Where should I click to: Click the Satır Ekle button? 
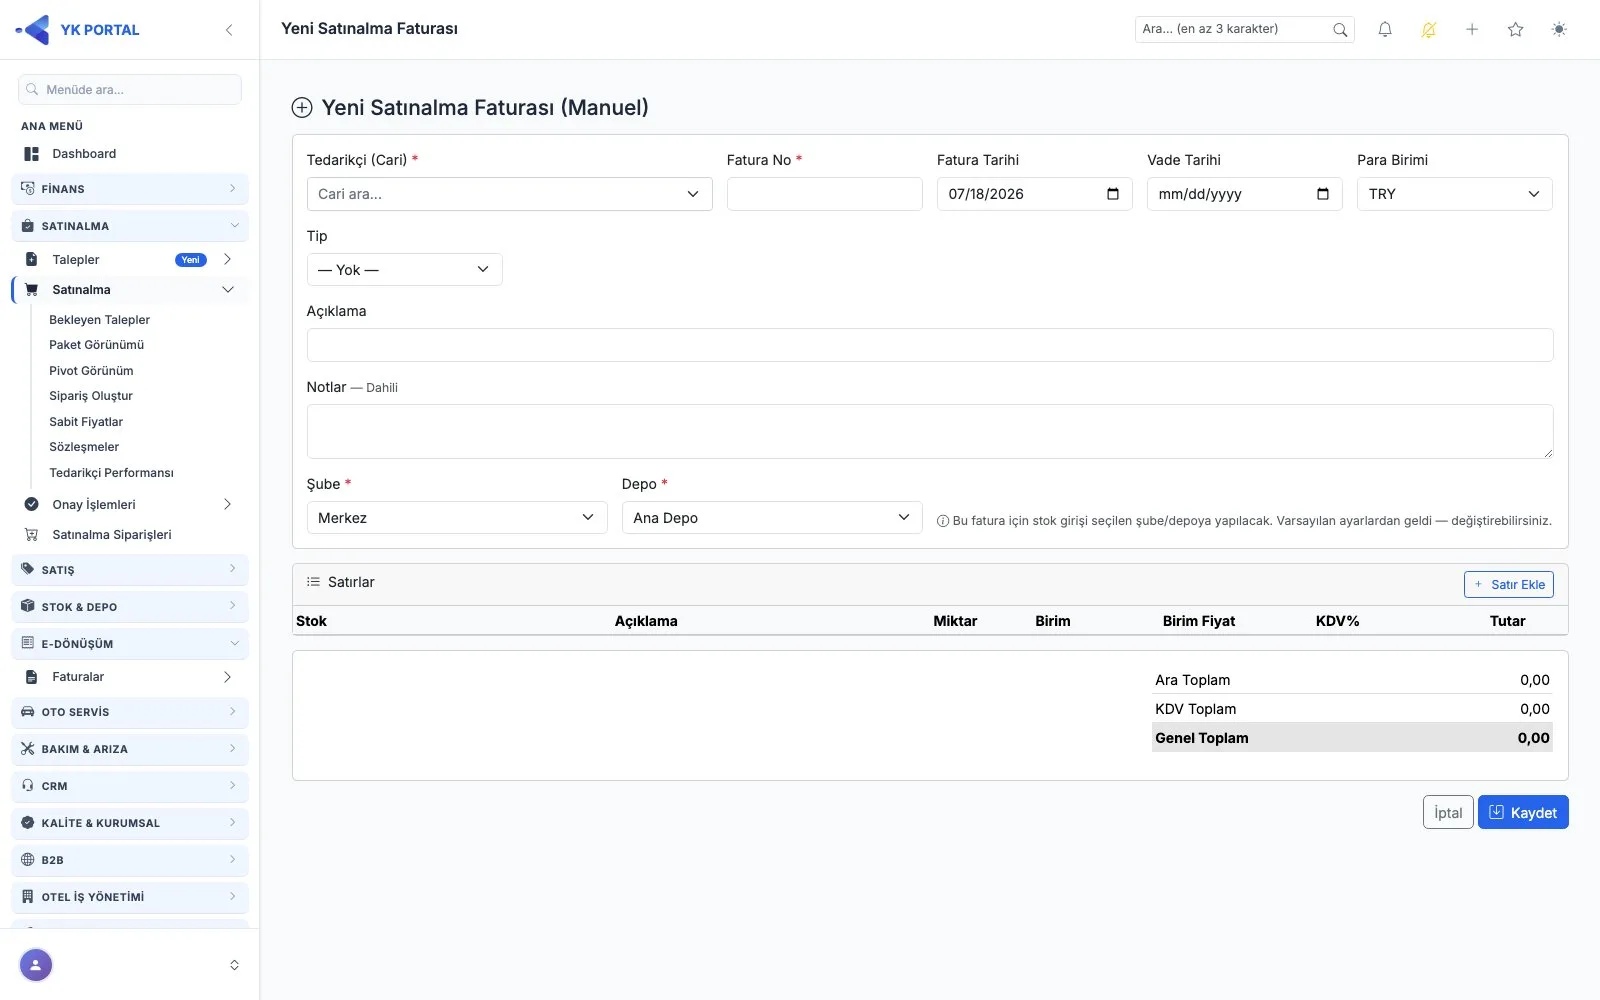[1508, 585]
